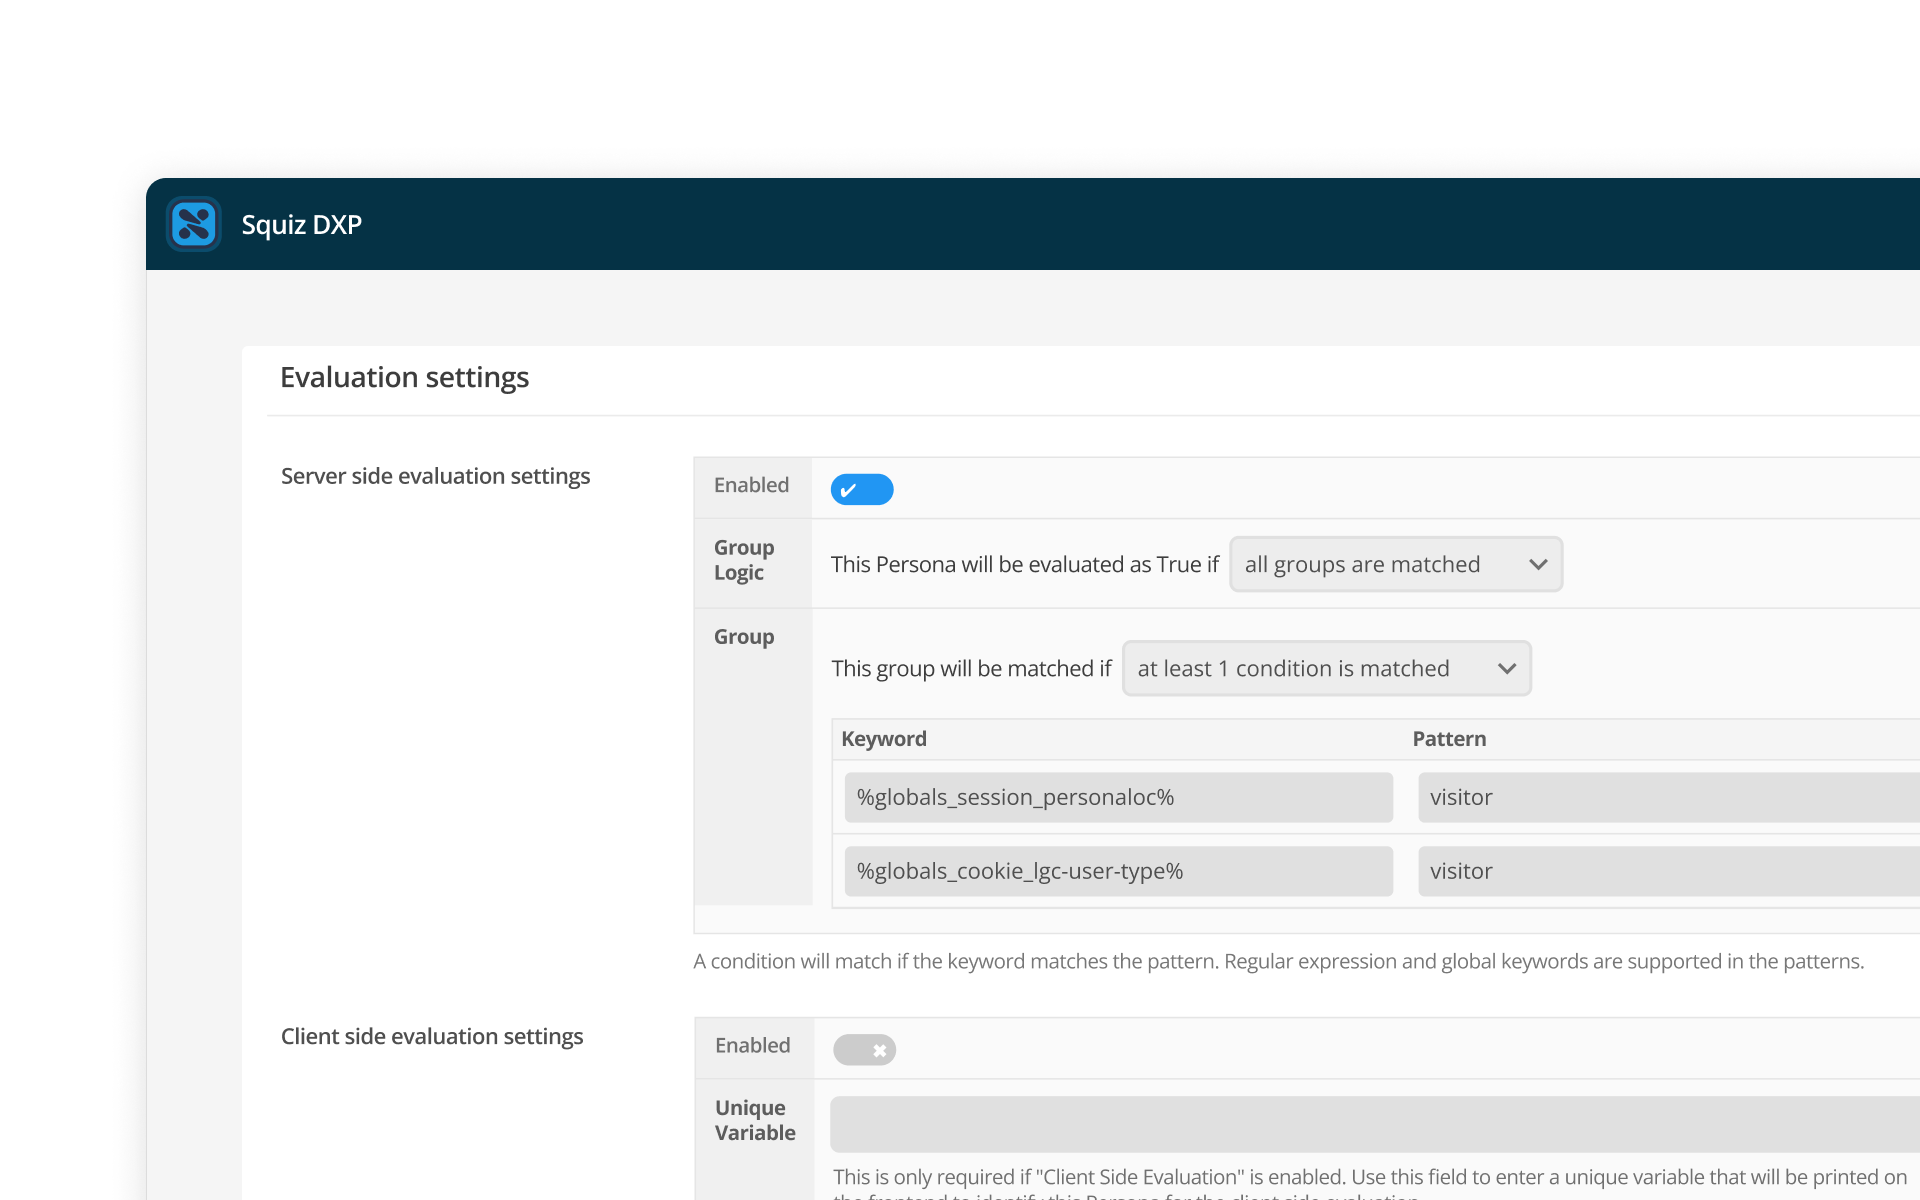The width and height of the screenshot is (1920, 1200).
Task: Click the checkmark on the blue toggle
Action: point(848,490)
